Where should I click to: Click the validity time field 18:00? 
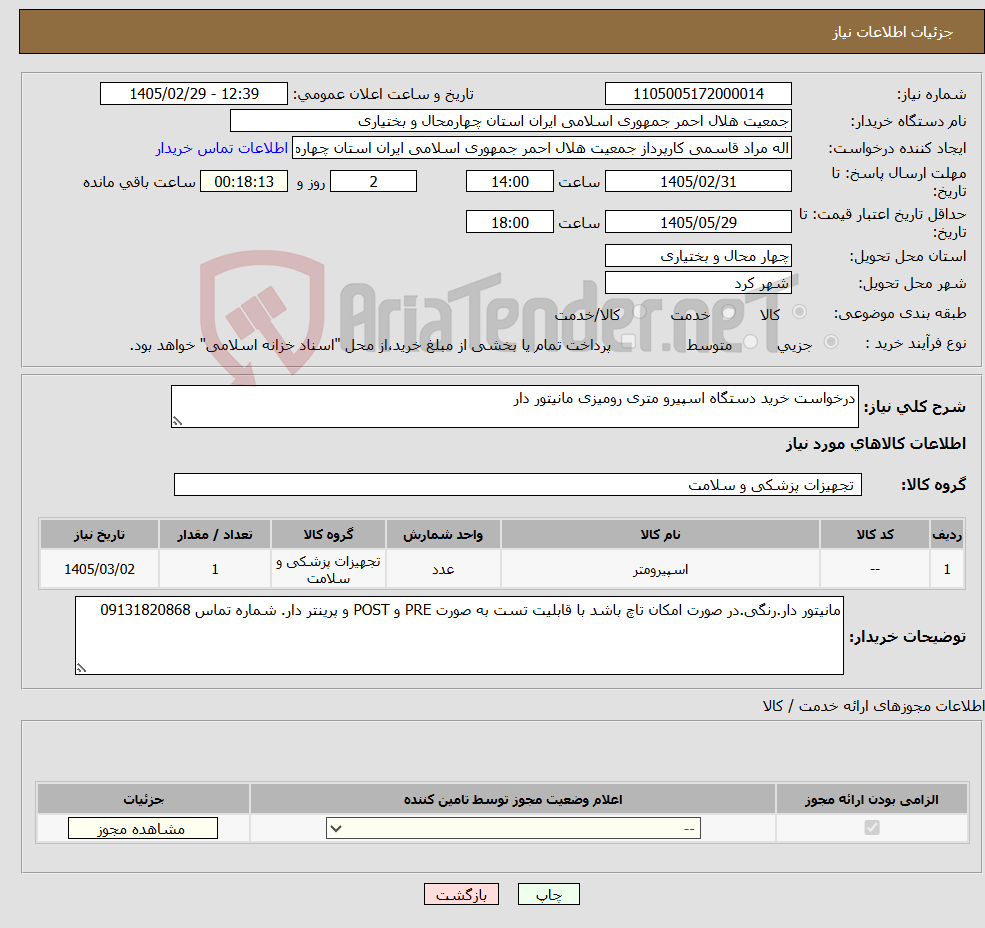click(509, 222)
